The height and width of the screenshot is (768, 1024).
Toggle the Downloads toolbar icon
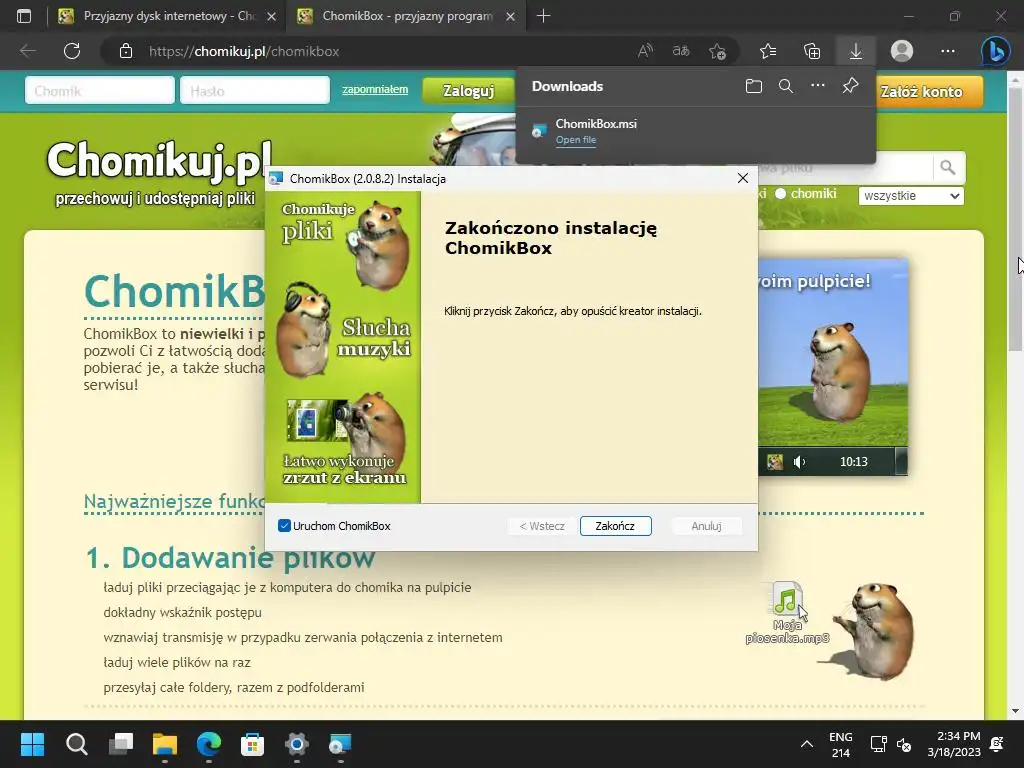coord(856,51)
